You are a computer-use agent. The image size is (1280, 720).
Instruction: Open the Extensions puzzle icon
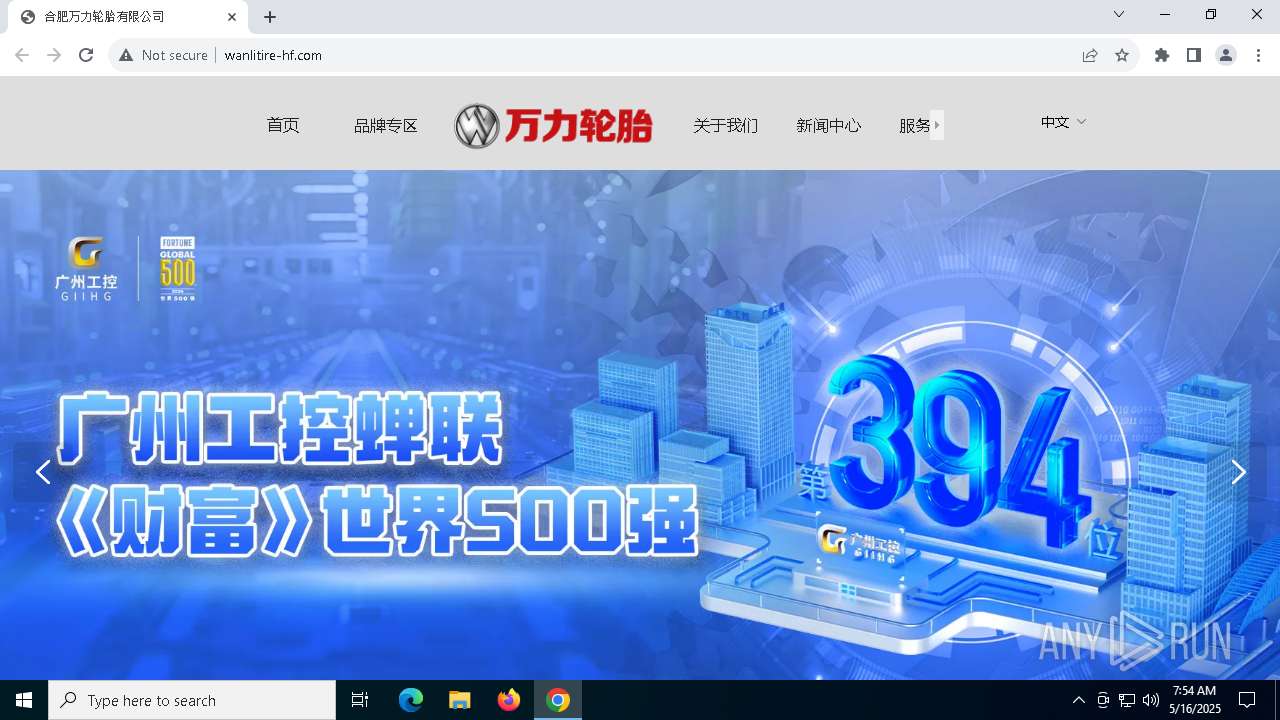[1162, 55]
